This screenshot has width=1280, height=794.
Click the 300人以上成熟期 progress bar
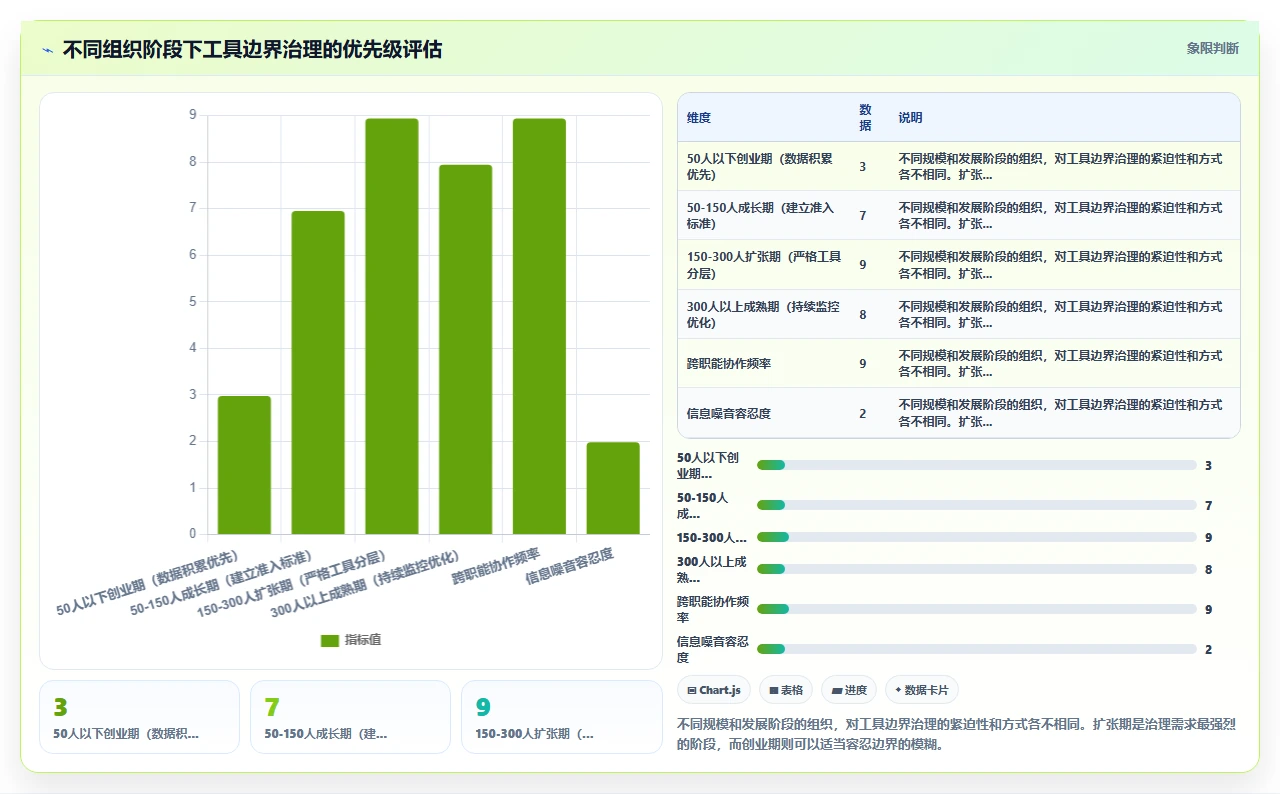(x=977, y=569)
